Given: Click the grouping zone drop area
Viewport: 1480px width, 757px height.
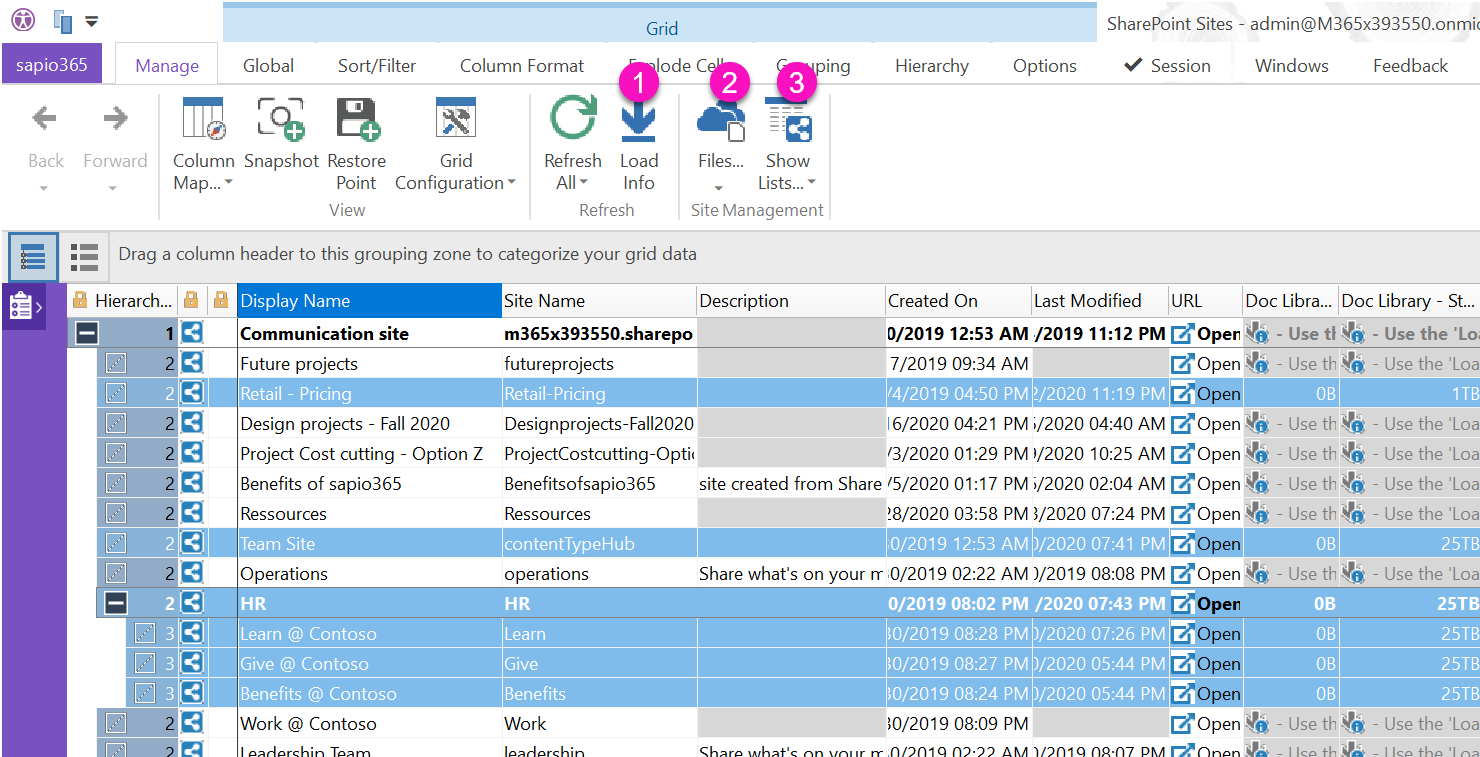Looking at the screenshot, I should [795, 254].
